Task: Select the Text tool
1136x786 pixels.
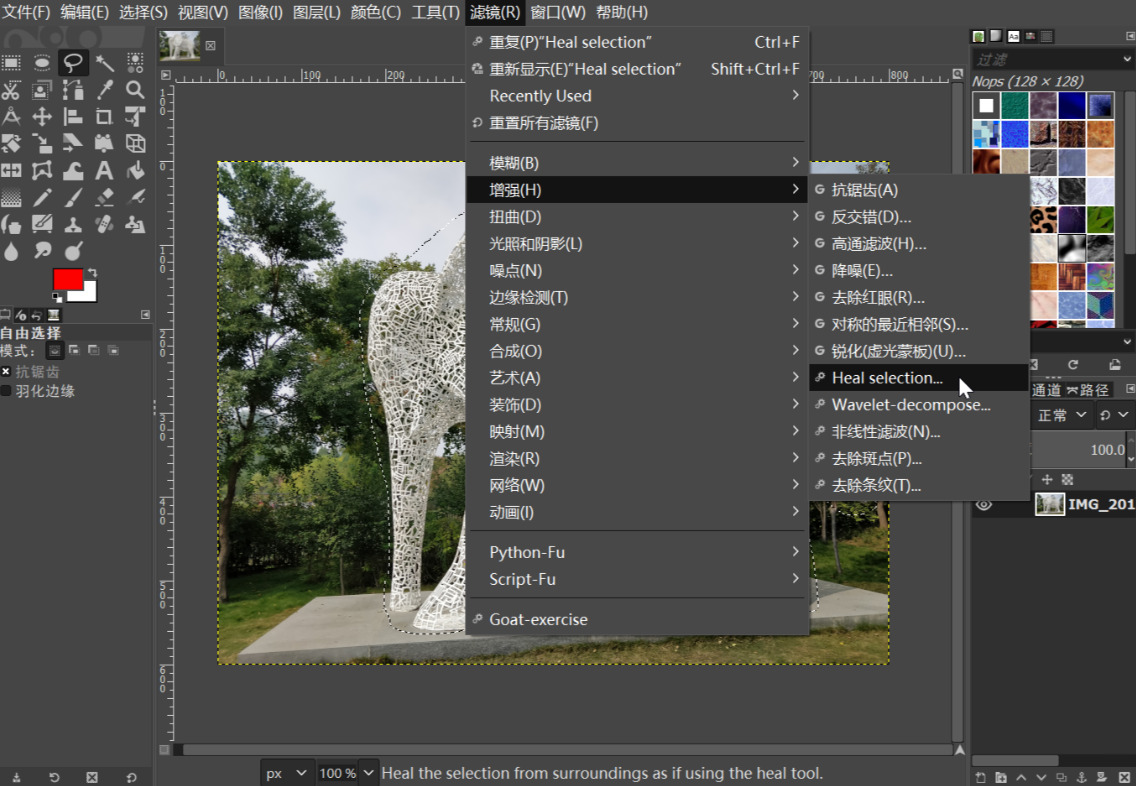Action: (x=104, y=170)
